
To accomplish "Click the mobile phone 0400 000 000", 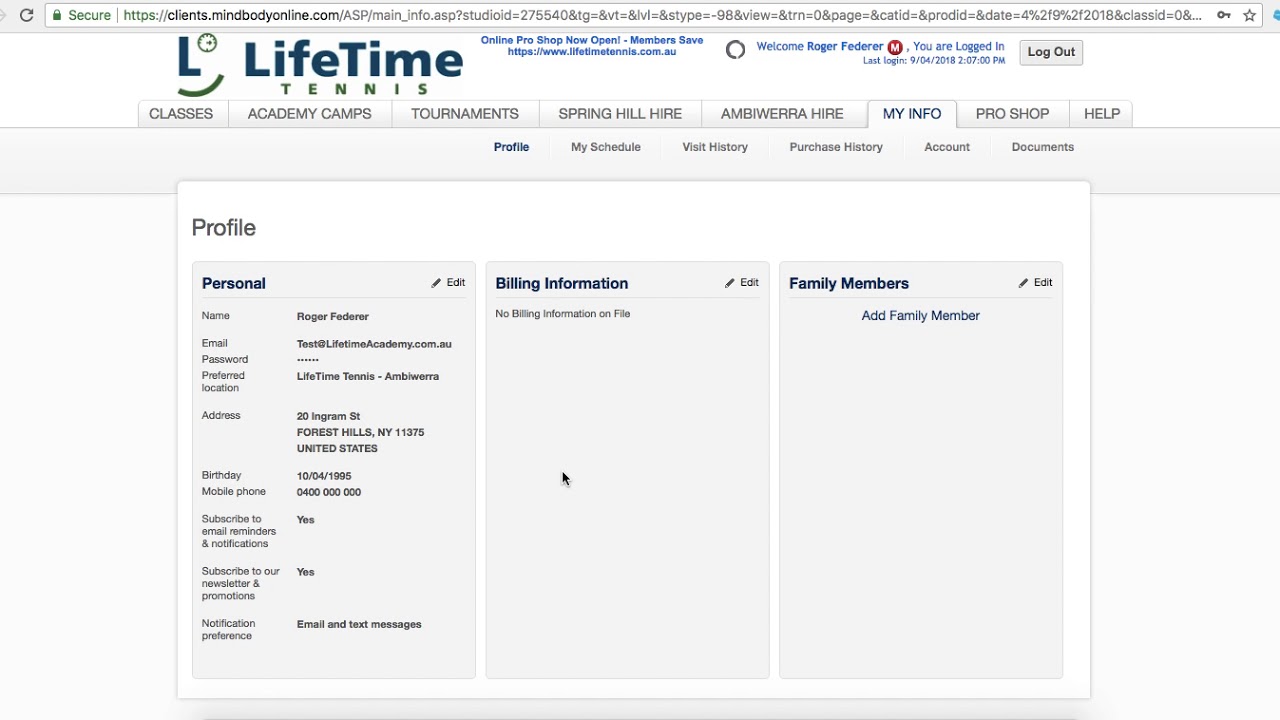I will click(x=329, y=492).
